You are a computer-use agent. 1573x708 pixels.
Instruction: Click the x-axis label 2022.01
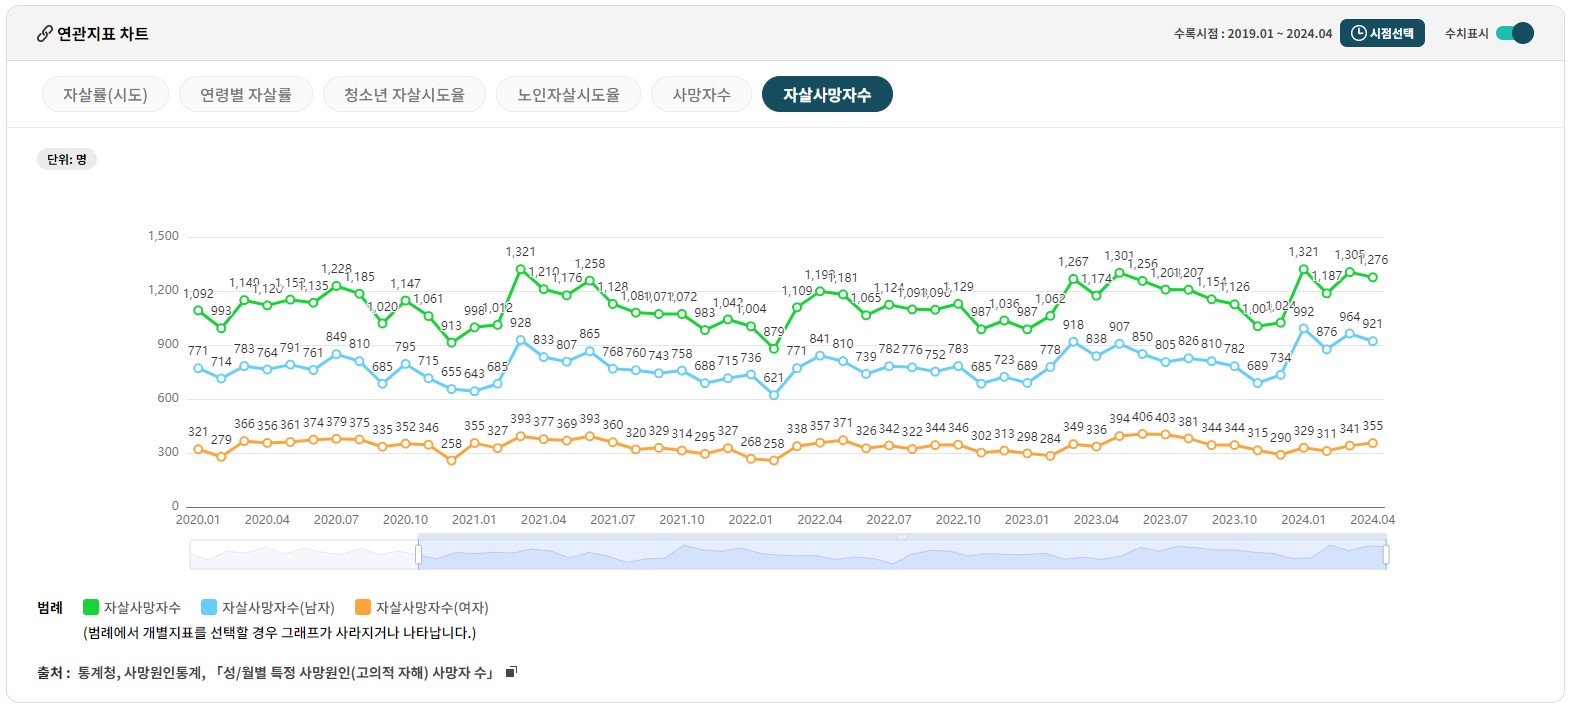(750, 520)
